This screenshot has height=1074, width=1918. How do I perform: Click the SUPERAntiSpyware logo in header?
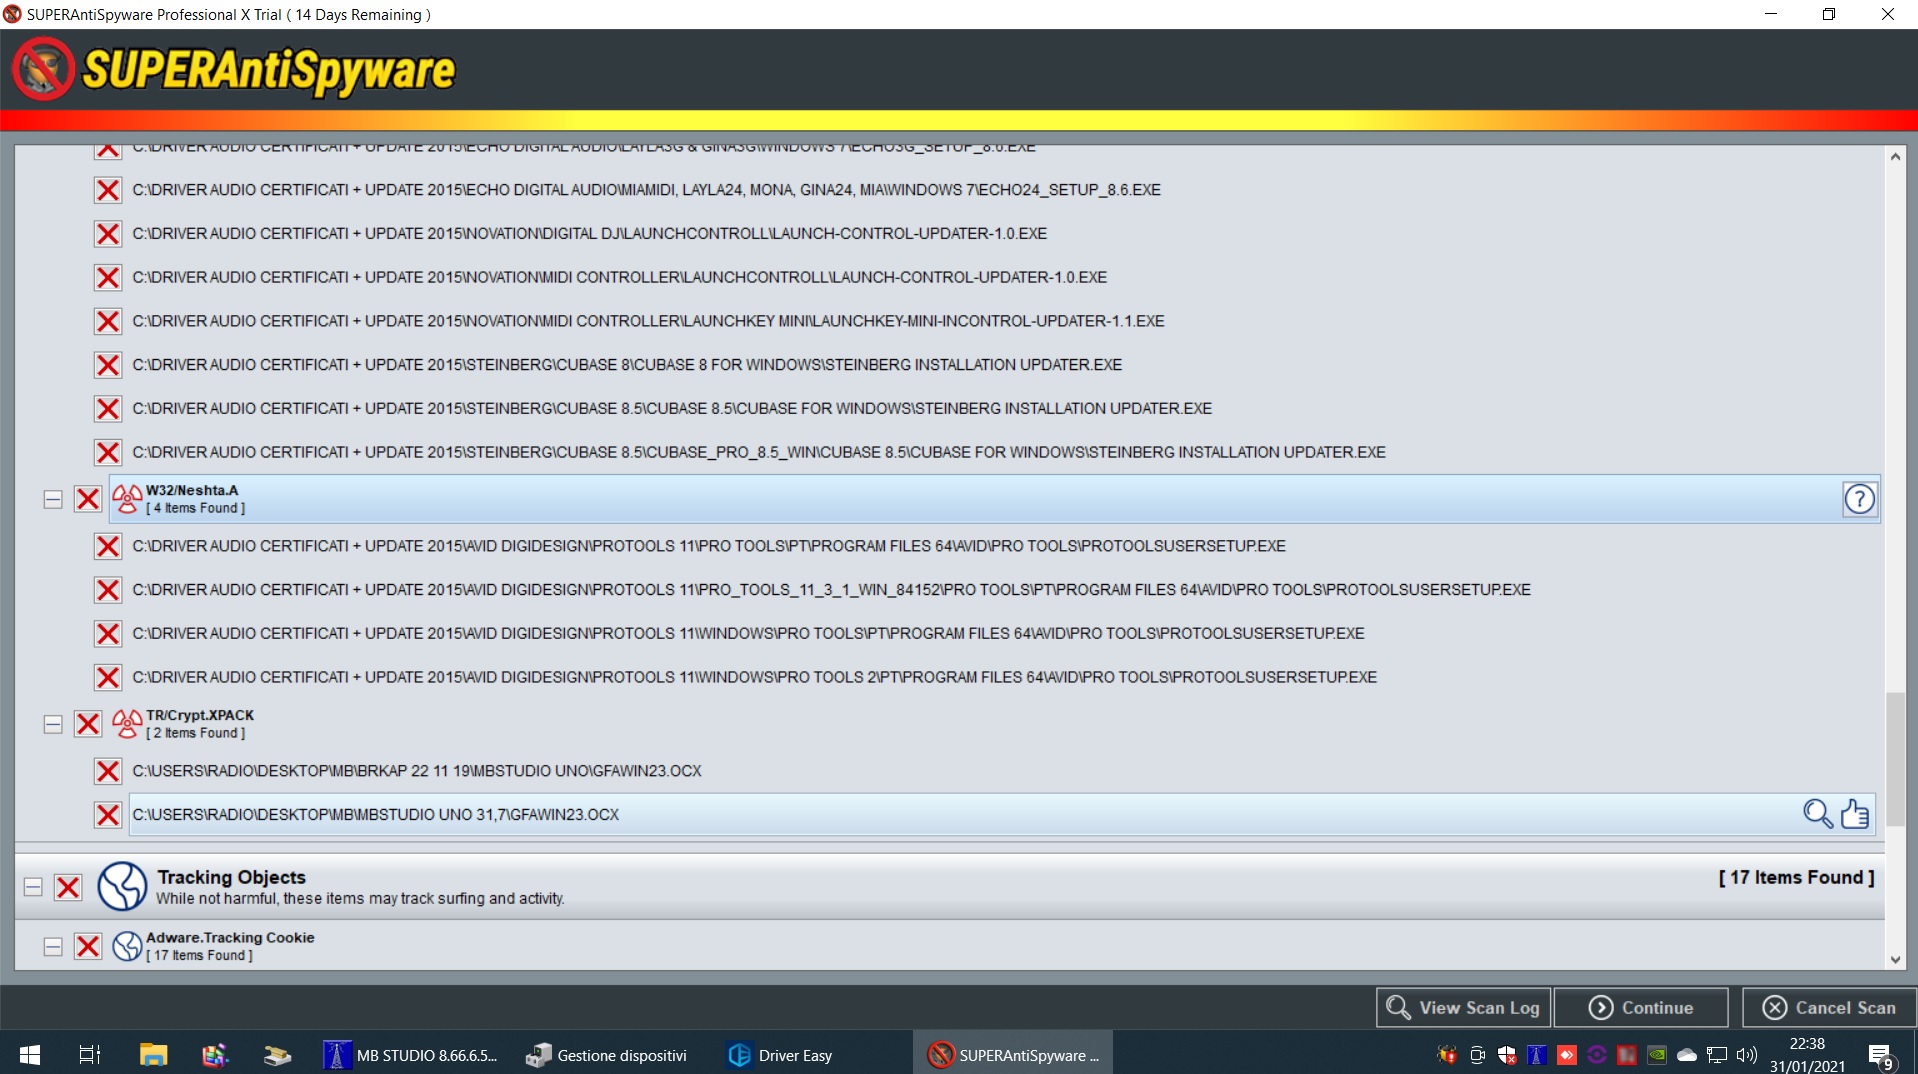coord(235,69)
